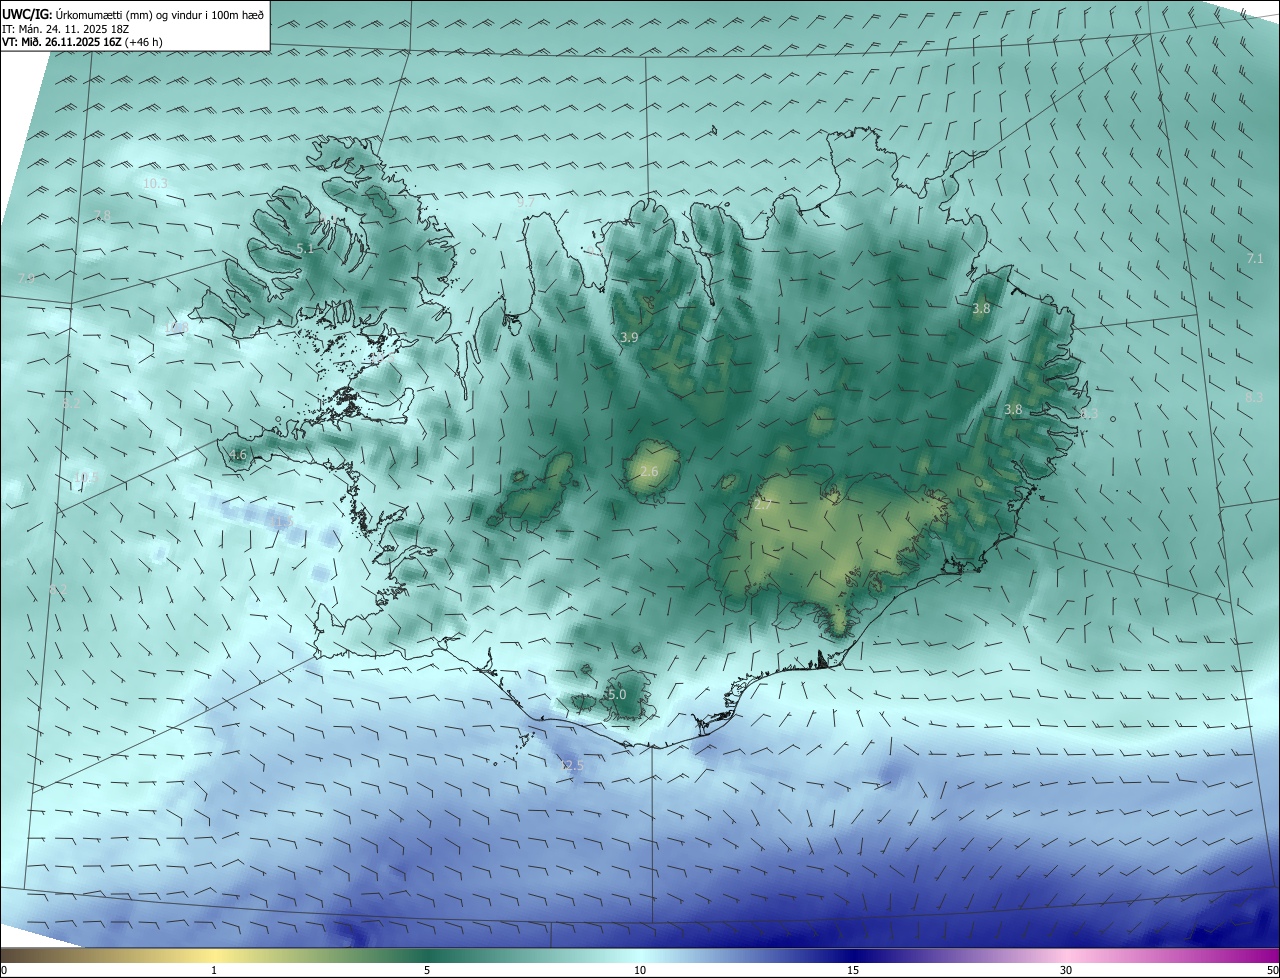The height and width of the screenshot is (978, 1280).
Task: Click the 5.0 value near the south coast
Action: click(x=616, y=694)
